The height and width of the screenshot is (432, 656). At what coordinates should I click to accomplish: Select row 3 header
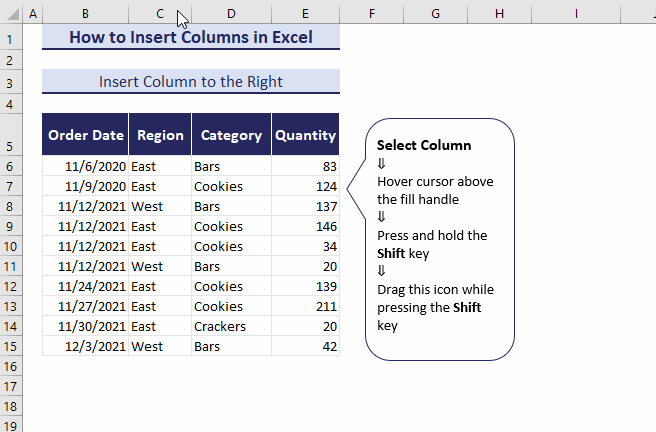[x=11, y=83]
